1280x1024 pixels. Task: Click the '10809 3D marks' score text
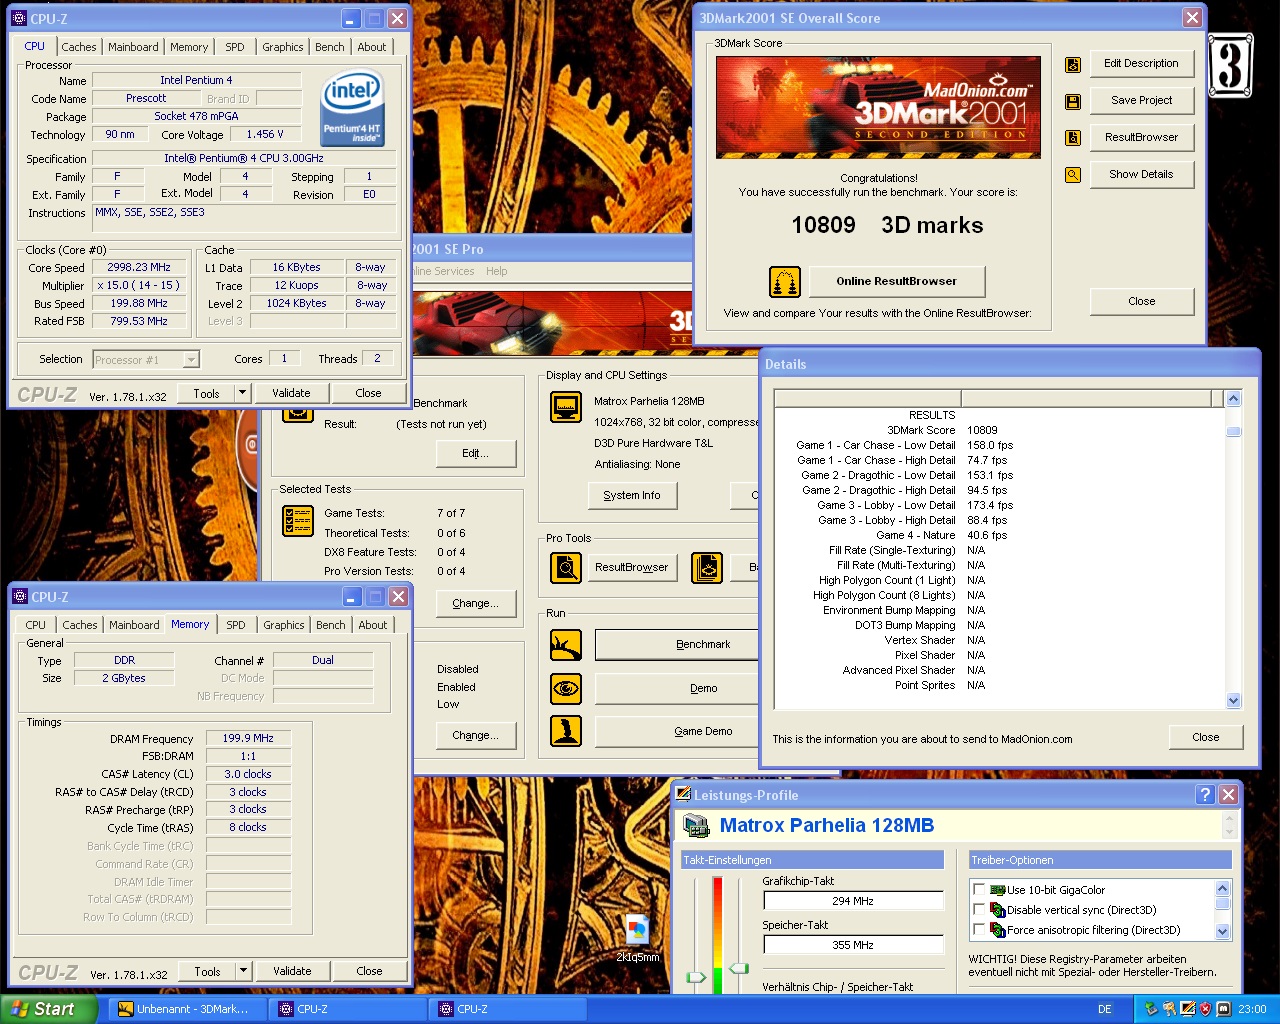point(887,226)
